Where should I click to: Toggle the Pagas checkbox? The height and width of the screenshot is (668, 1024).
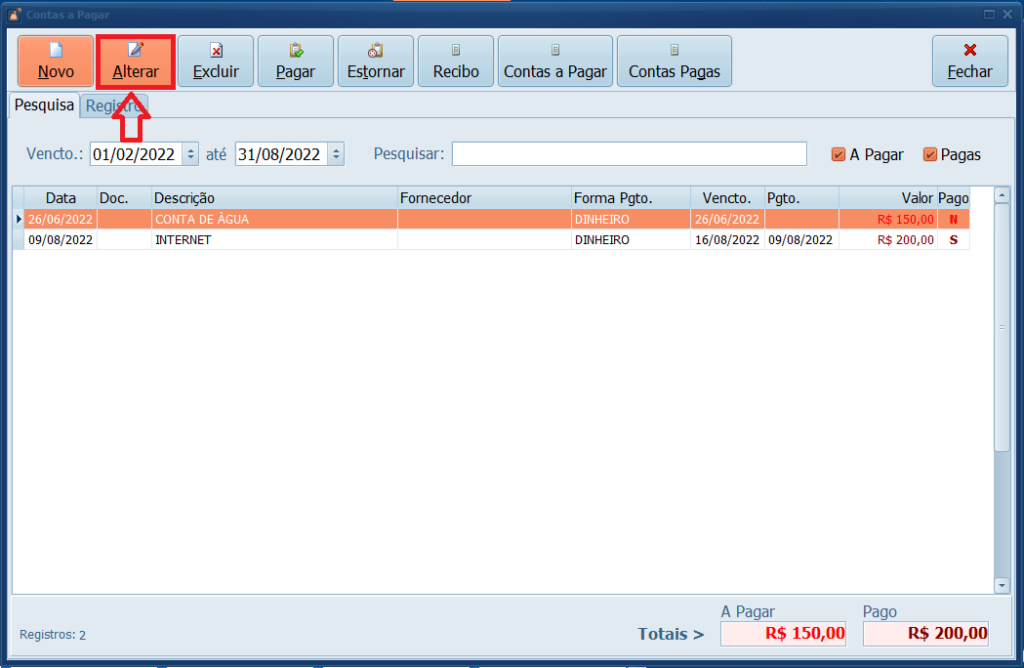[930, 155]
